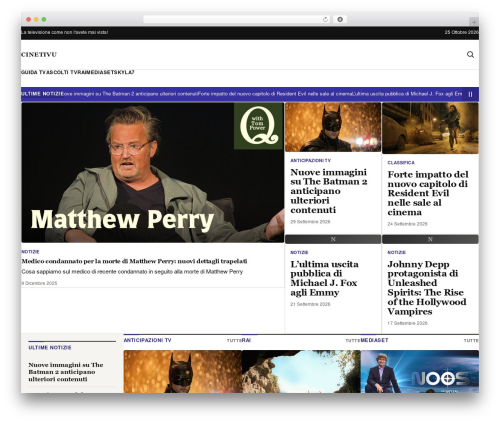
Task: Click the ULTIME NOTIZIE label in the ticker
Action: [x=42, y=94]
